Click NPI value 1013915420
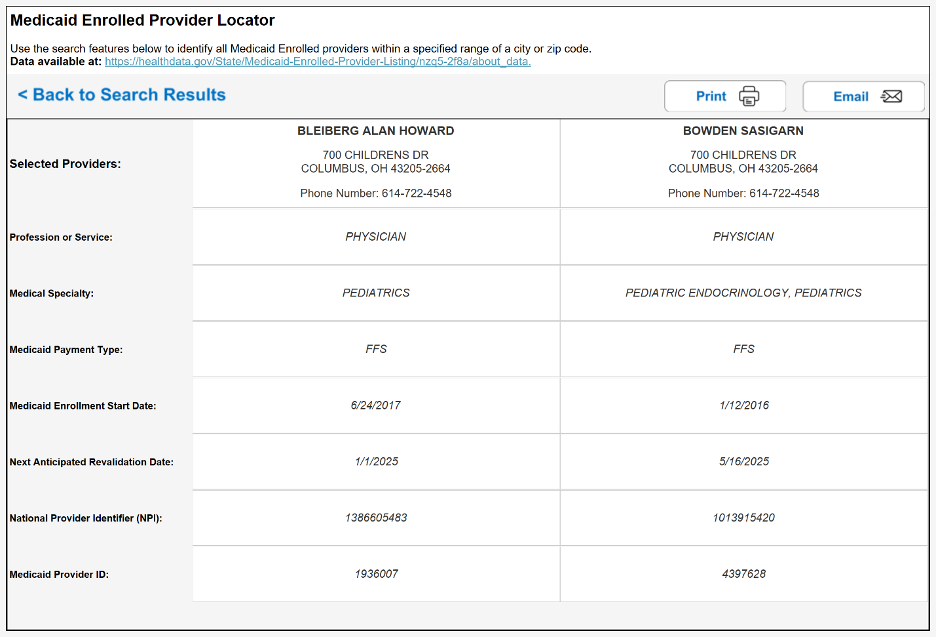The width and height of the screenshot is (936, 638). [x=744, y=518]
